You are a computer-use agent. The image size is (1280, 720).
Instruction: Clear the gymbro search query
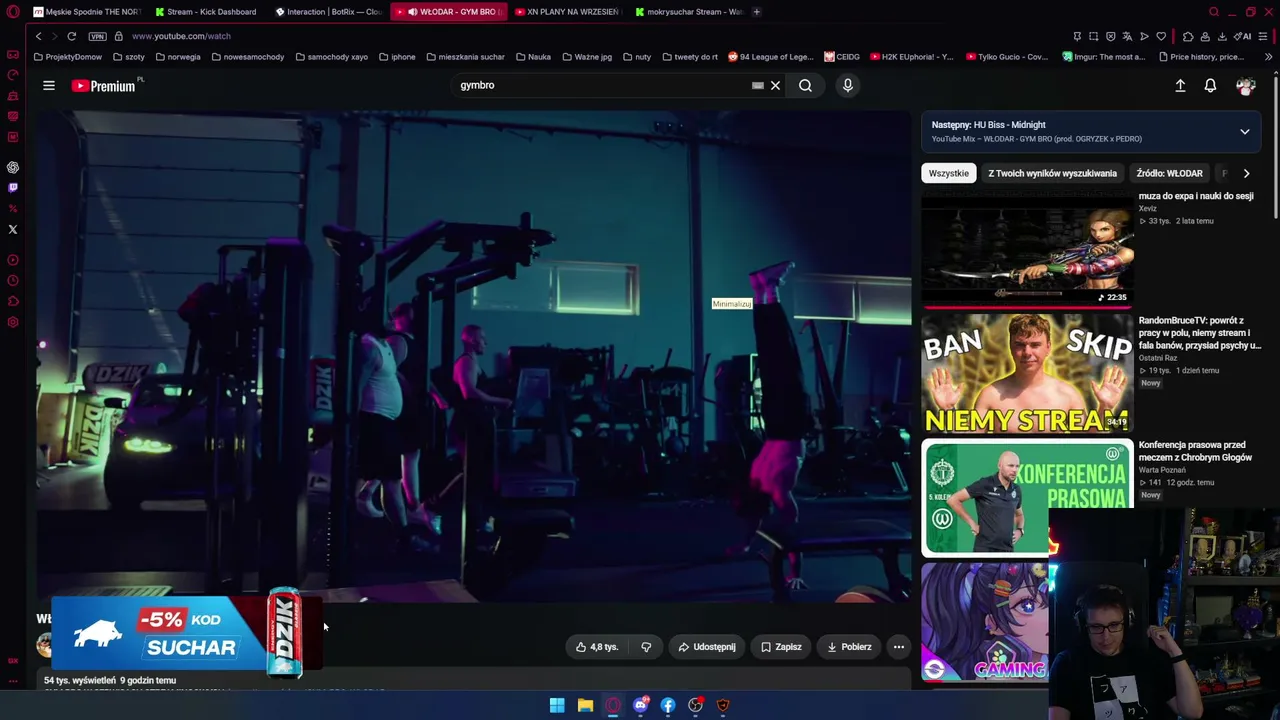pyautogui.click(x=775, y=86)
